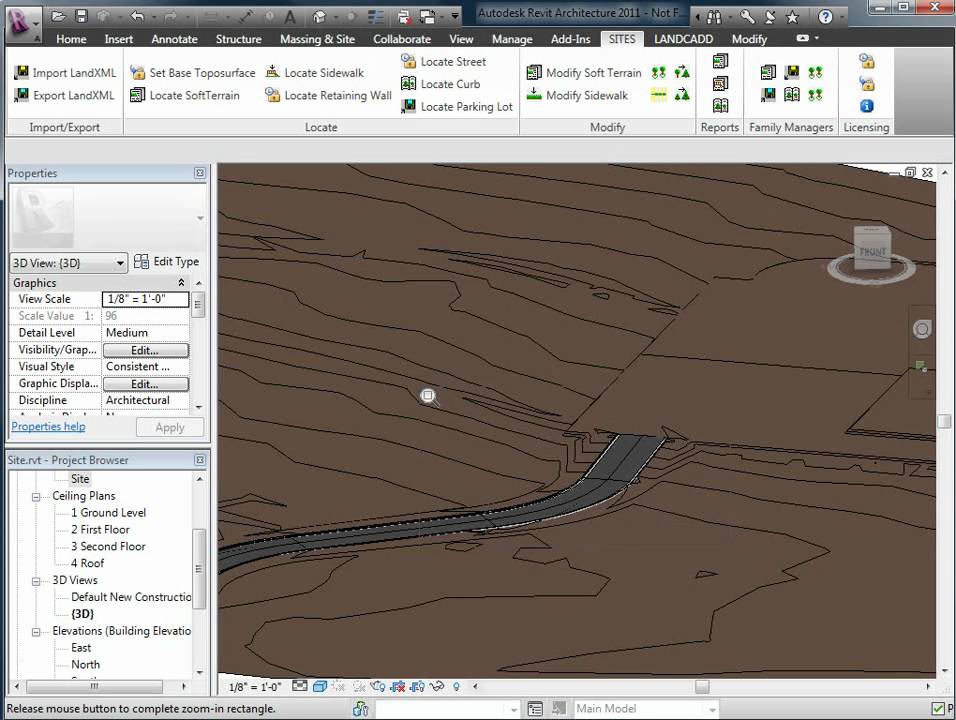Screen dimensions: 956x720
Task: Collapse the Graphics section in Properties
Action: (181, 283)
